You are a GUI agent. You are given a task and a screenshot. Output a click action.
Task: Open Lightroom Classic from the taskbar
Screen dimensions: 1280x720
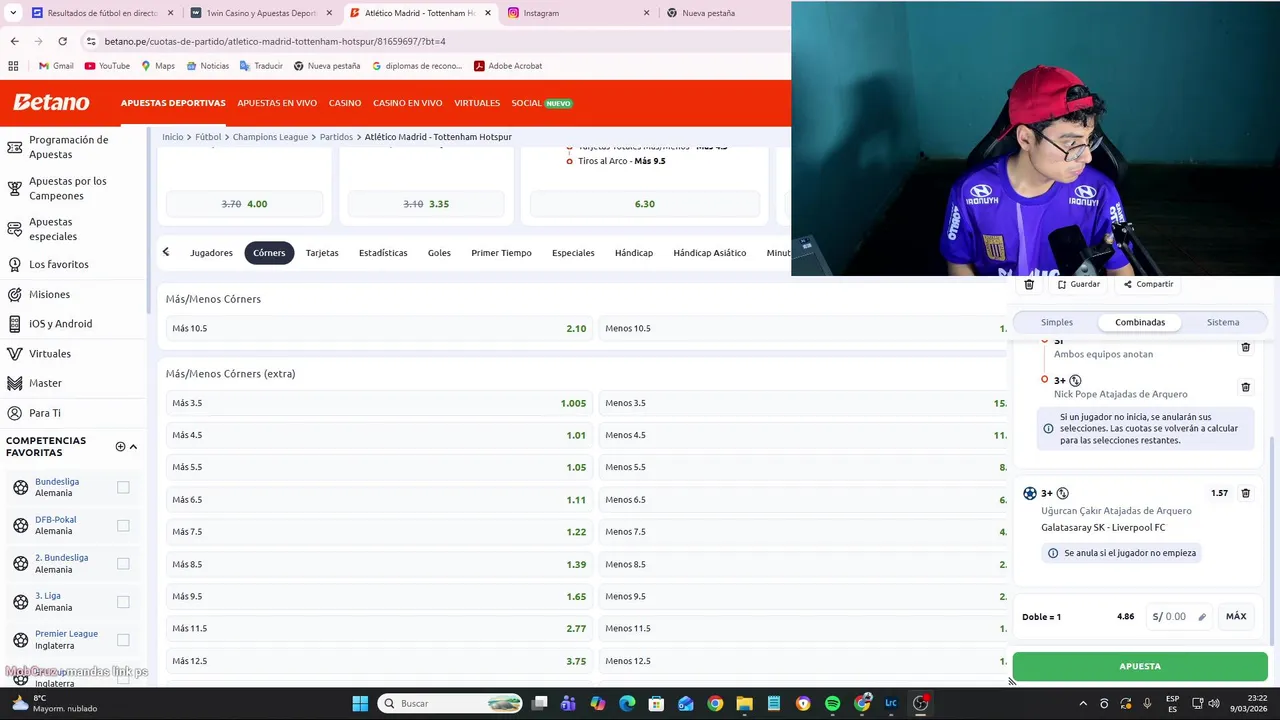coord(891,703)
